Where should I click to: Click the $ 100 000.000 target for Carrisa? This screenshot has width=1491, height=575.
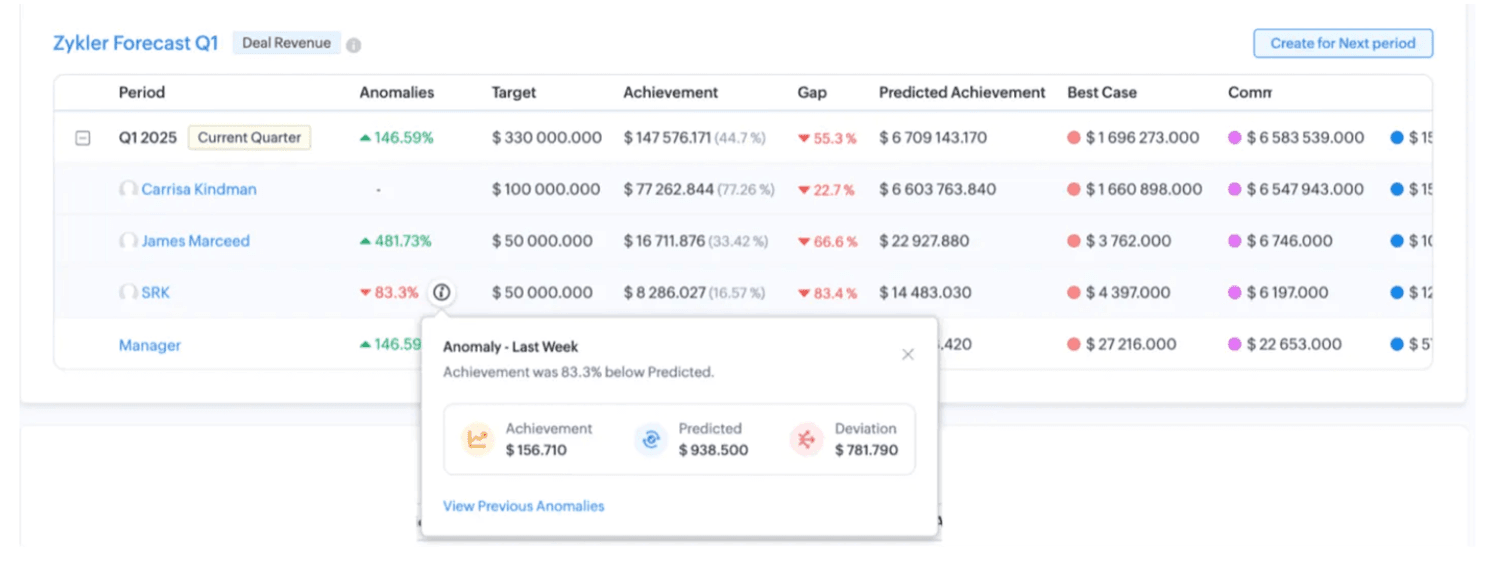point(546,189)
